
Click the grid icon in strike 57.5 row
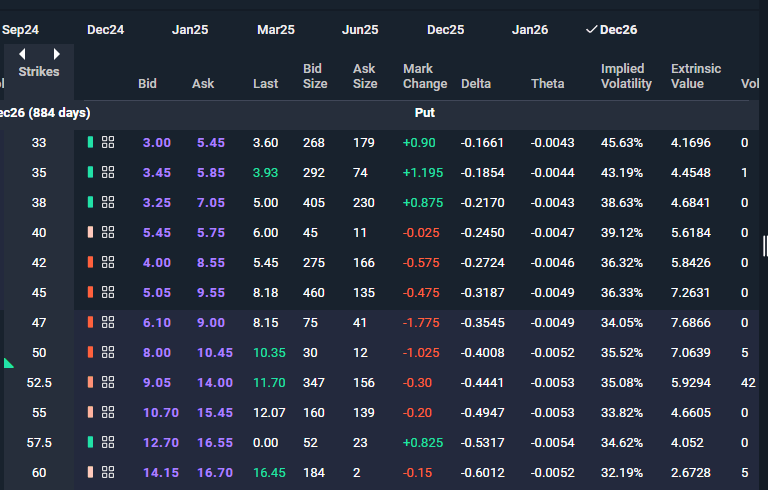pyautogui.click(x=108, y=442)
